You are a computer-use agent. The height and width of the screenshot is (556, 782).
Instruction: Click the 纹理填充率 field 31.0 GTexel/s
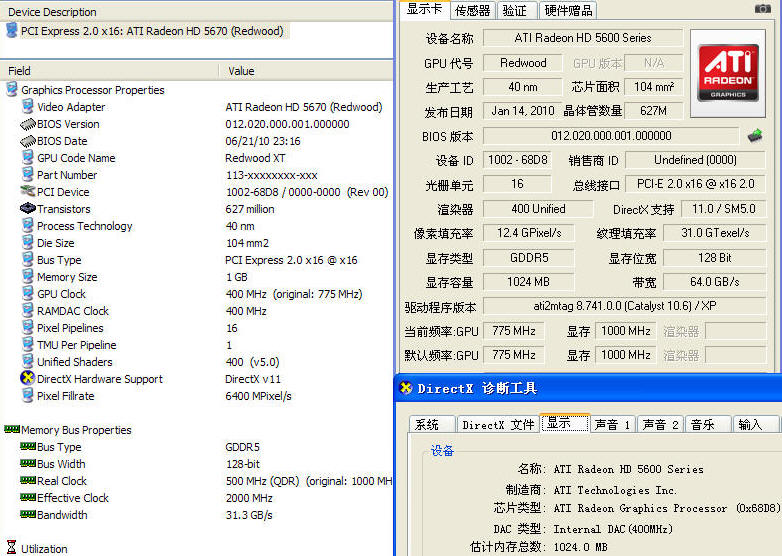tap(714, 233)
